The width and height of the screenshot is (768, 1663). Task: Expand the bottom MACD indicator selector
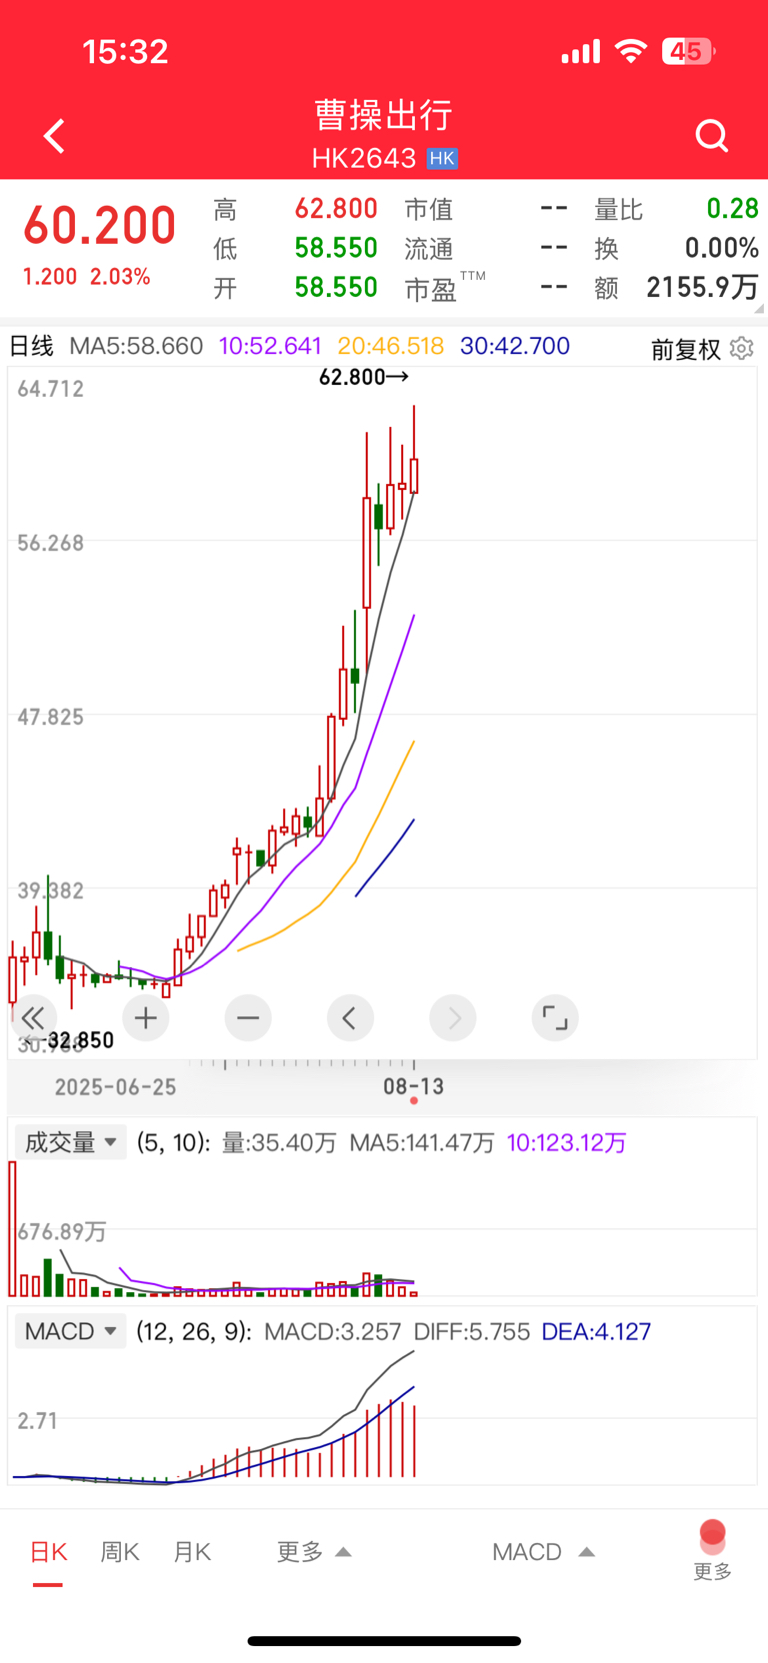543,1552
